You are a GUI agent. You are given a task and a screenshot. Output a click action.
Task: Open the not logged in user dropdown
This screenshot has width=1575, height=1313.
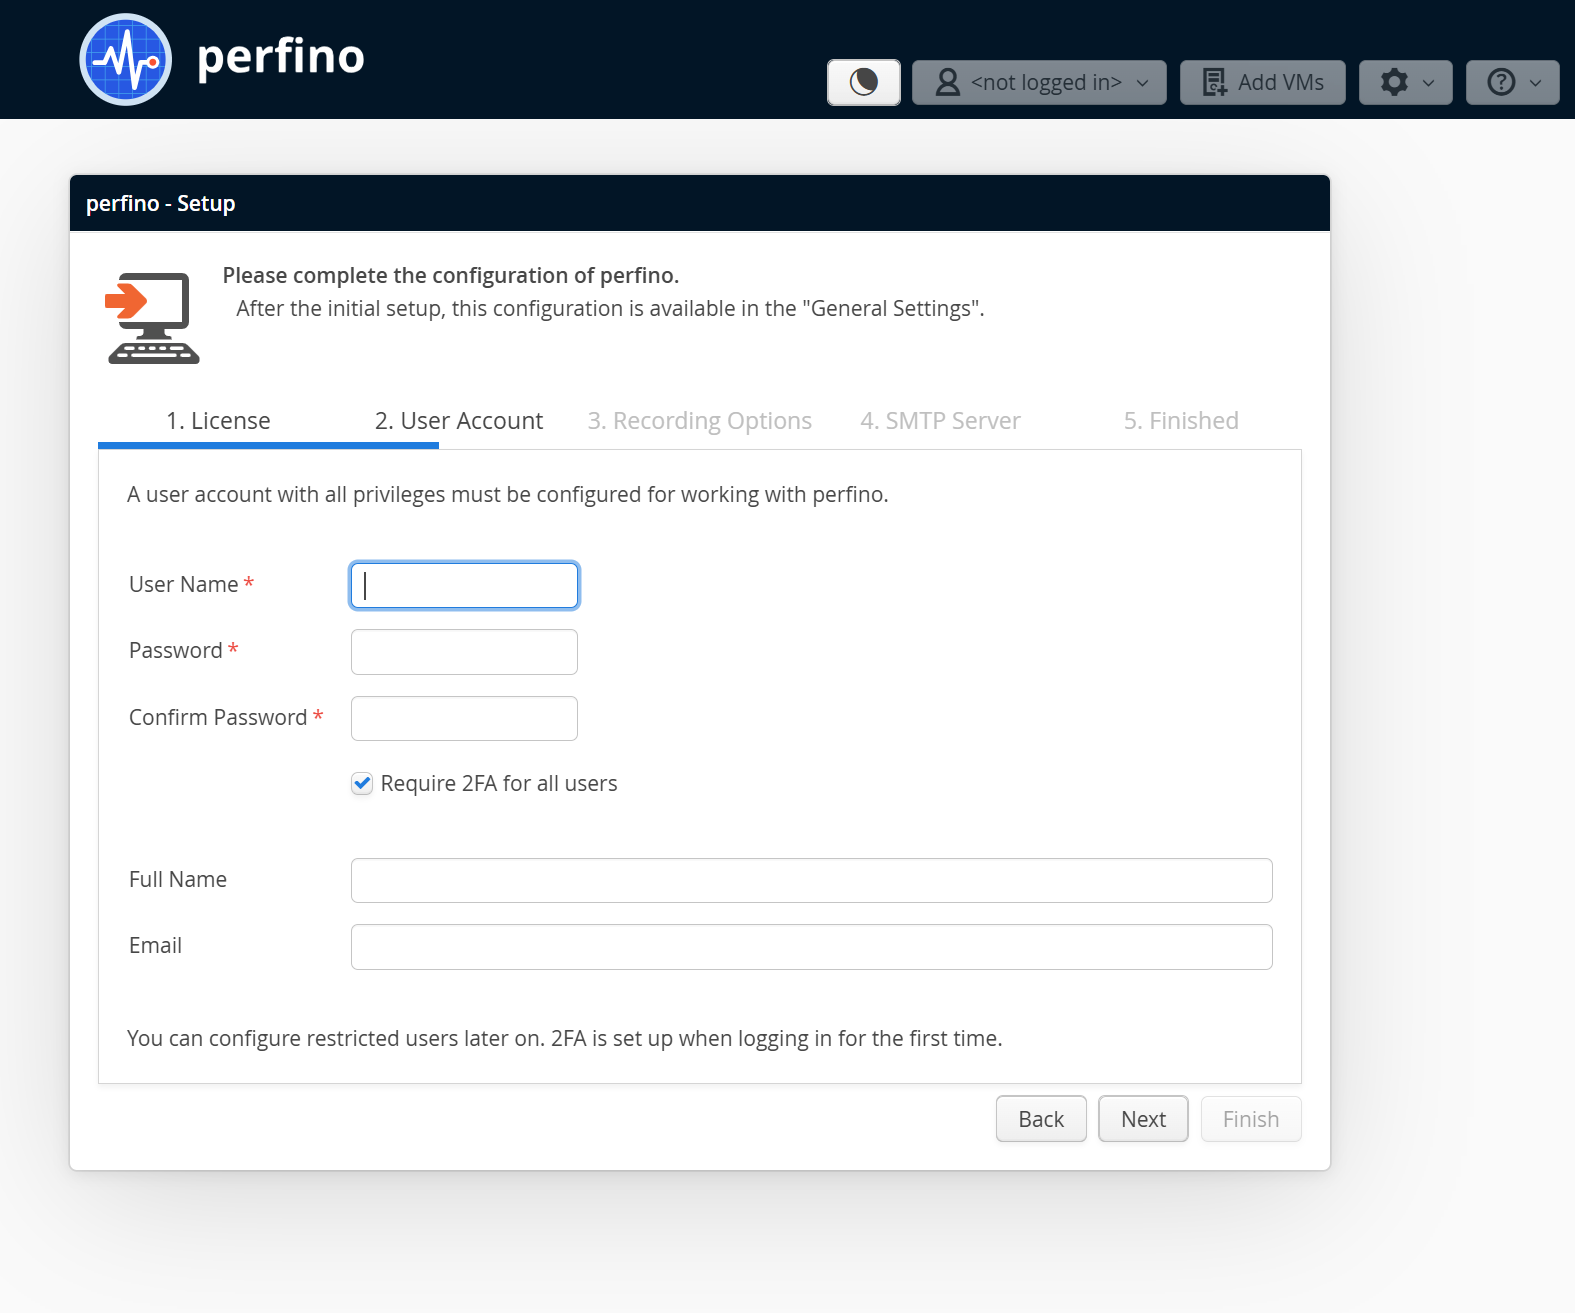[1039, 82]
